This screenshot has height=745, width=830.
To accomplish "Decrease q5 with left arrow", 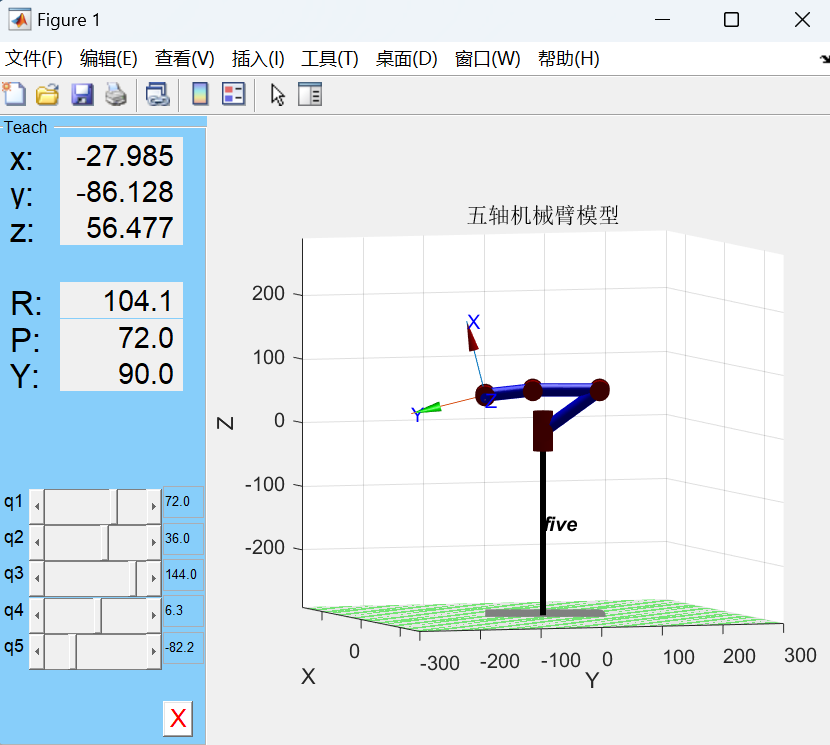I will (37, 651).
